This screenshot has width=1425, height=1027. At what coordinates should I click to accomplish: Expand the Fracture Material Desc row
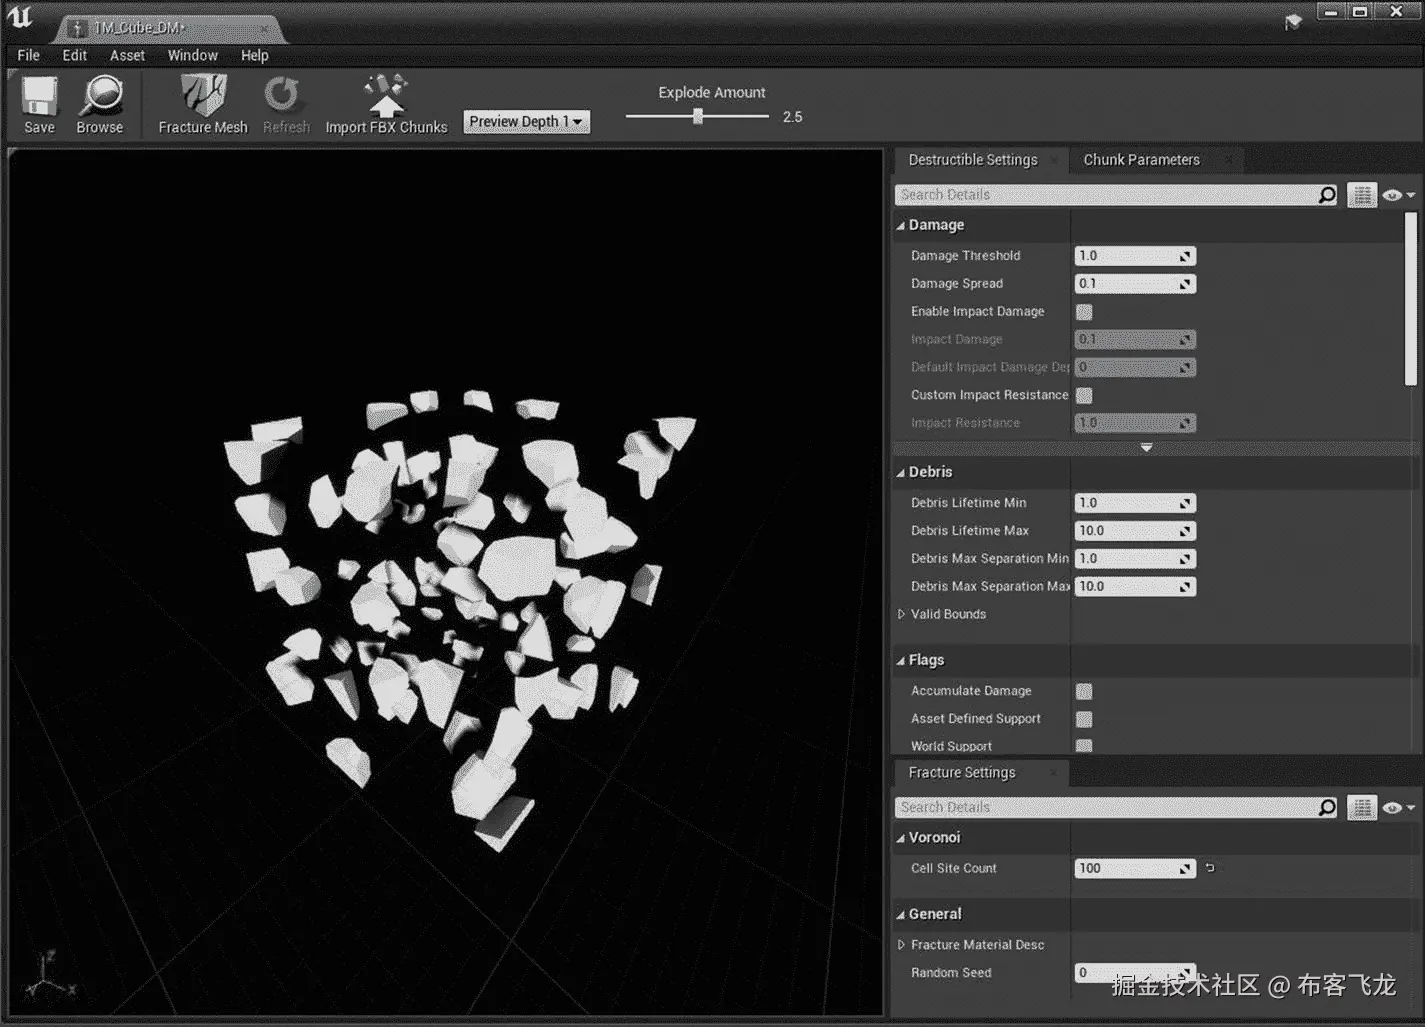click(x=901, y=944)
